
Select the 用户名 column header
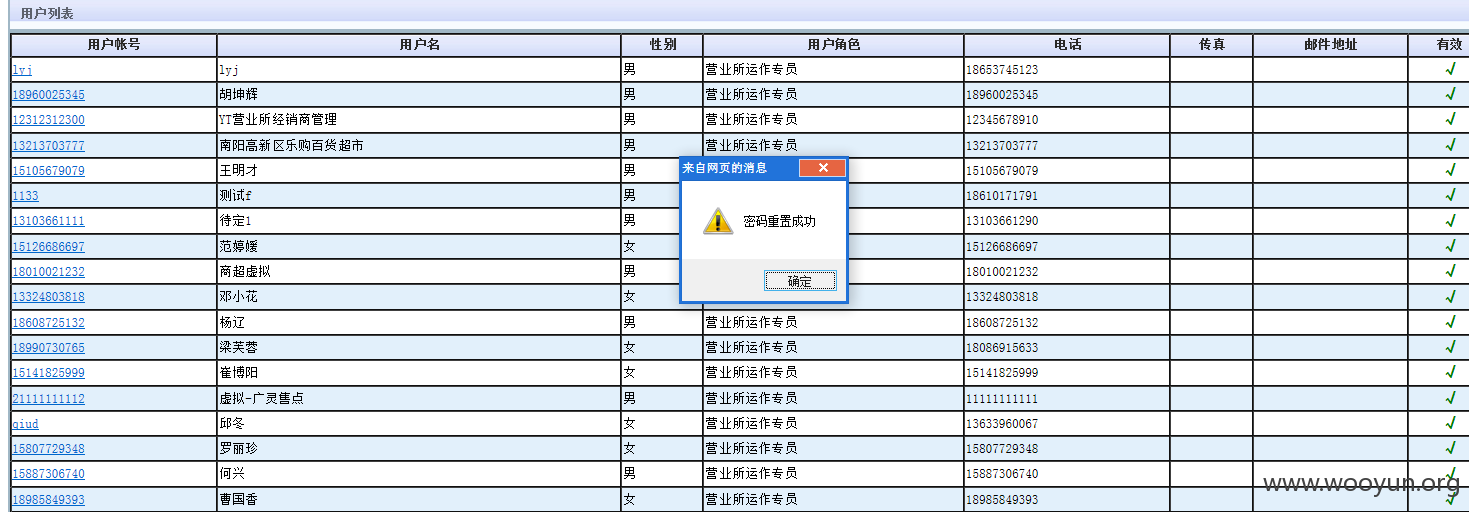419,45
